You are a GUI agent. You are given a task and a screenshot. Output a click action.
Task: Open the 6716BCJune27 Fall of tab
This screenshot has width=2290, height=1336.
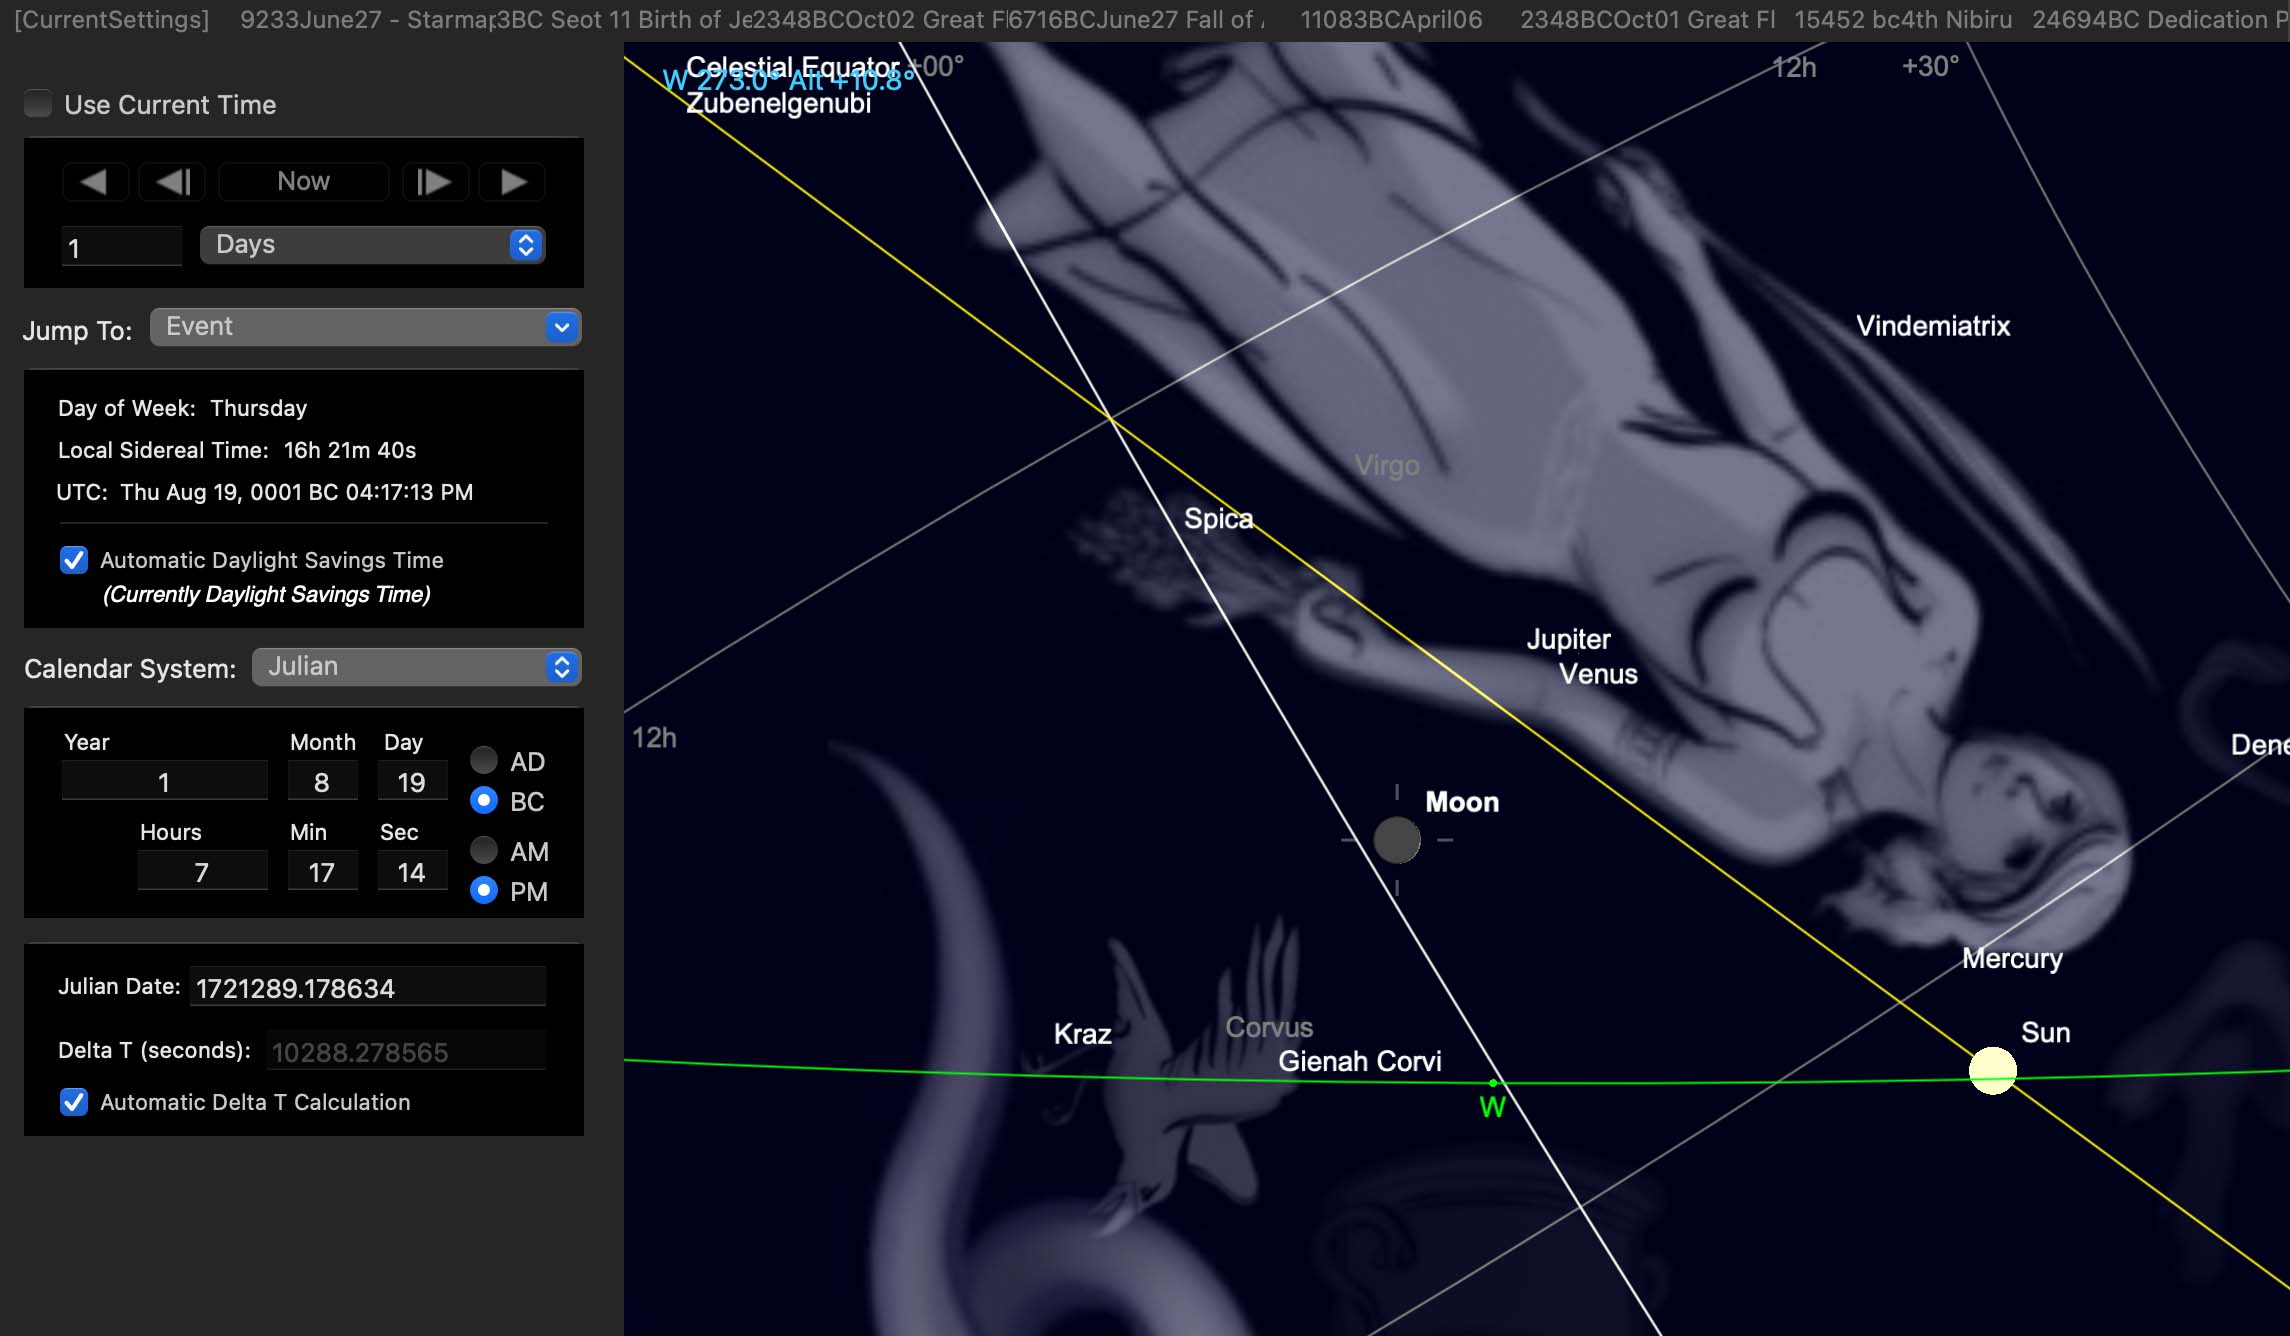click(1136, 20)
